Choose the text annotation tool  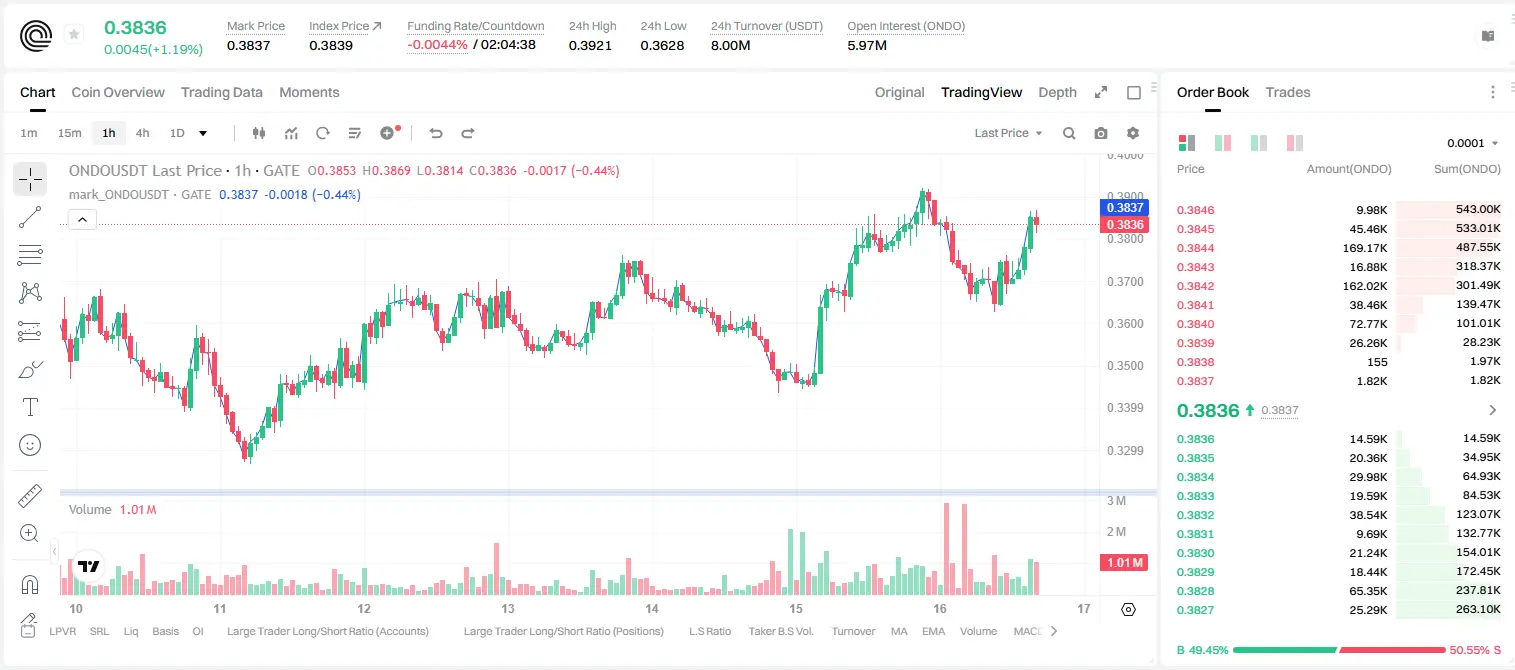click(x=30, y=407)
